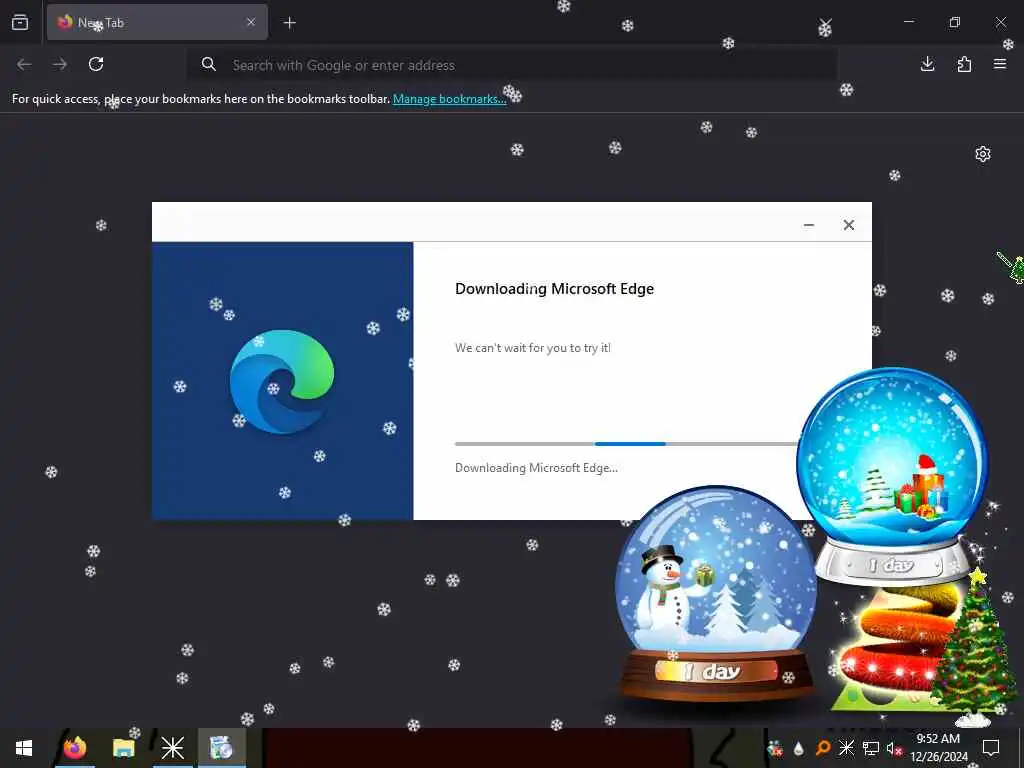This screenshot has height=768, width=1024.
Task: Close the New Tab tab
Action: coord(251,22)
